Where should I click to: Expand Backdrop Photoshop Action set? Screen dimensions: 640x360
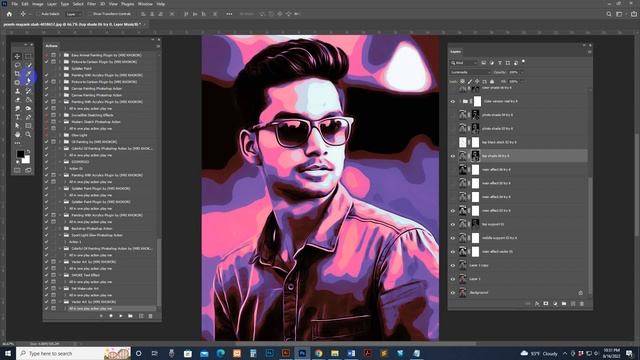point(60,229)
